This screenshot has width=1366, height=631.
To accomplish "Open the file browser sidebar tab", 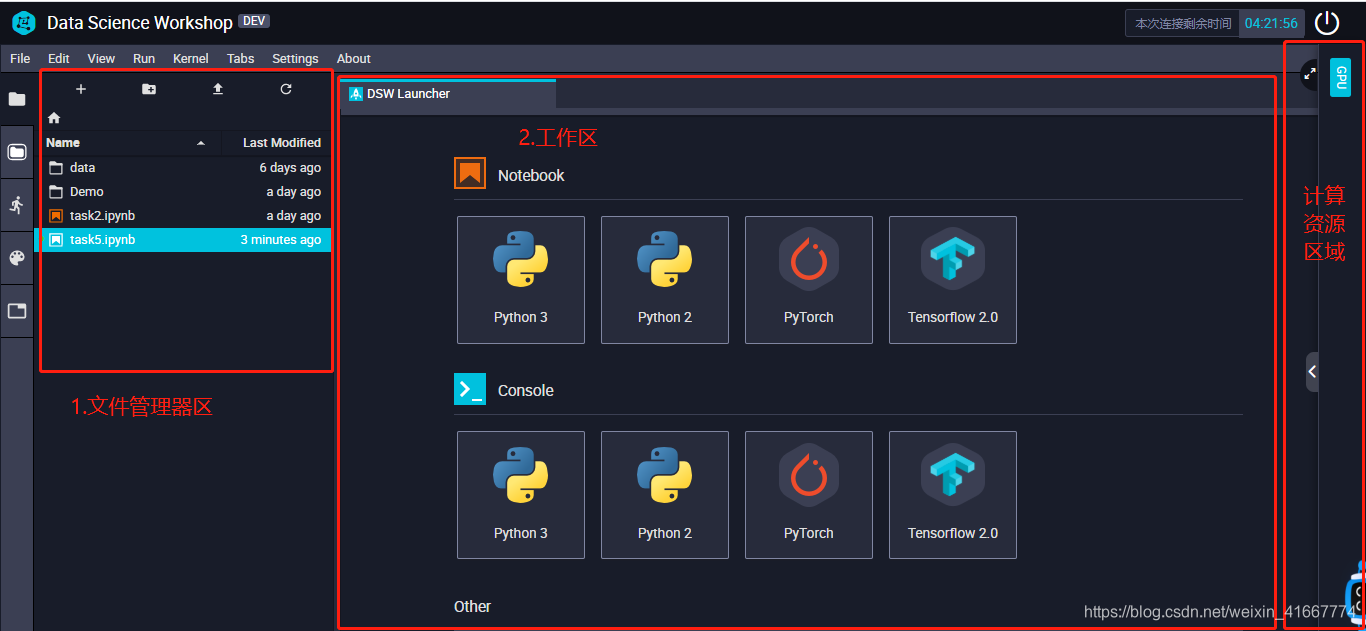I will [17, 152].
